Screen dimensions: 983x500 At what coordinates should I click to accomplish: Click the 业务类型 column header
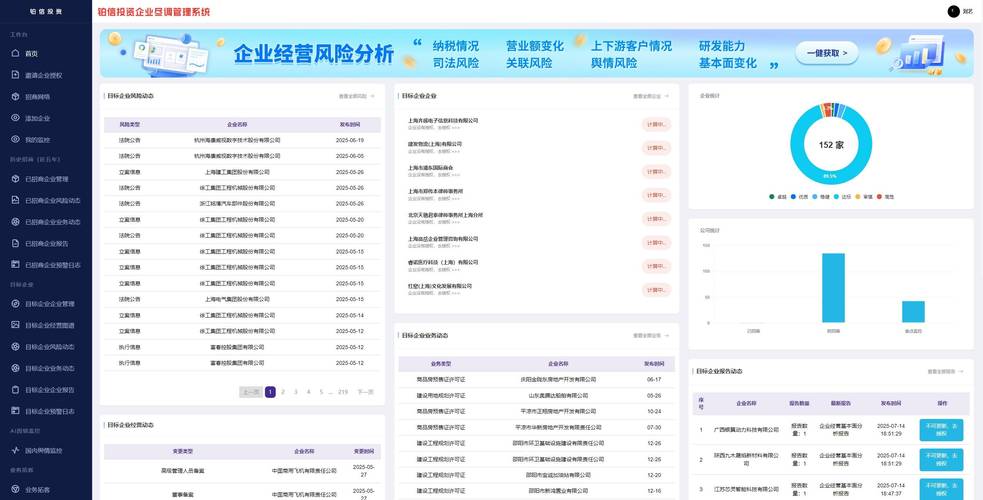point(441,364)
